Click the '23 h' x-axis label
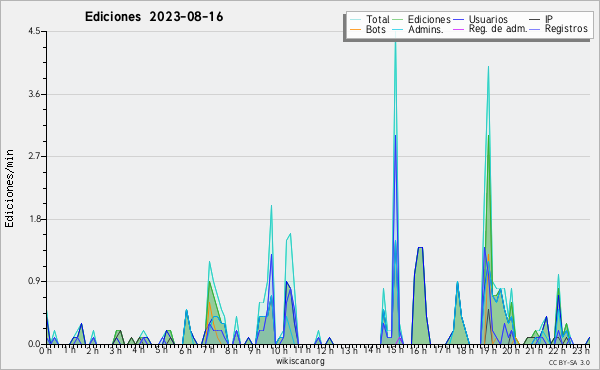600x370 pixels. [x=582, y=350]
